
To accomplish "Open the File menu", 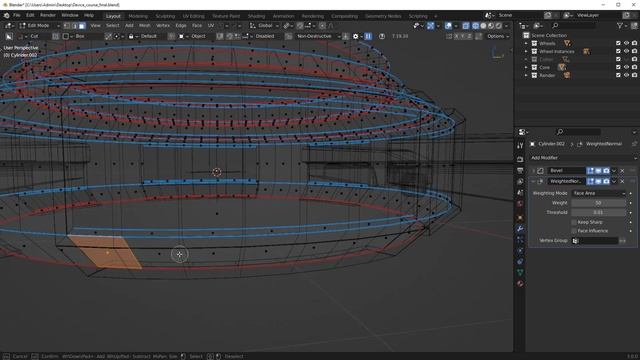I will click(16, 16).
